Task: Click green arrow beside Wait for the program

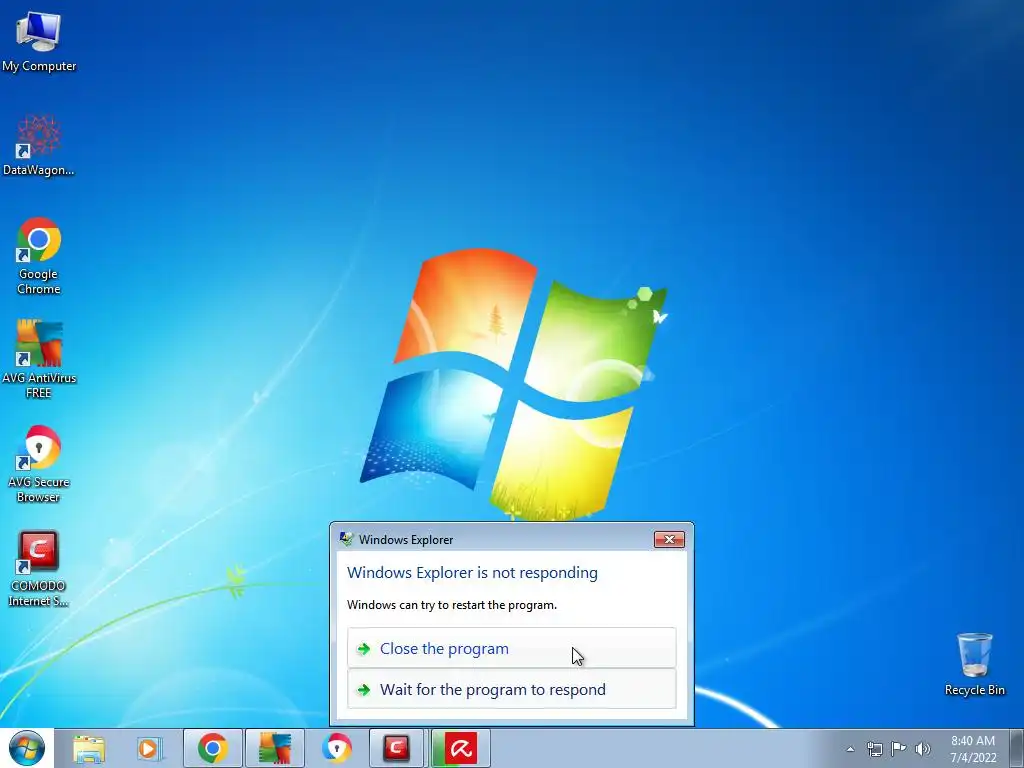Action: pyautogui.click(x=364, y=690)
